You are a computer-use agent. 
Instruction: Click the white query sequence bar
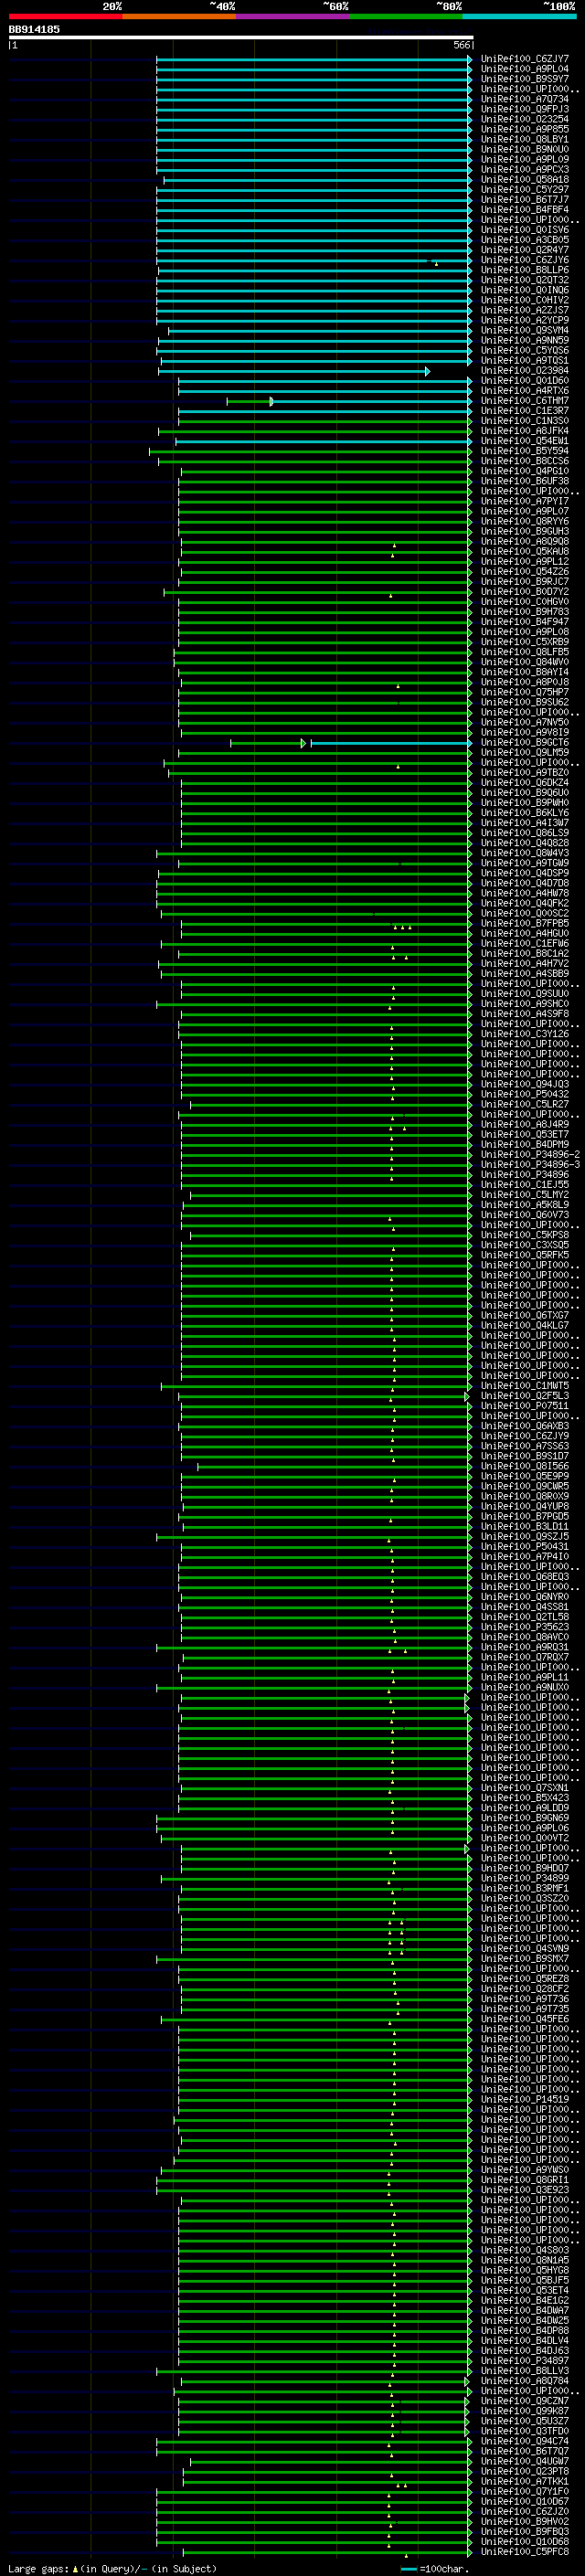pos(241,37)
